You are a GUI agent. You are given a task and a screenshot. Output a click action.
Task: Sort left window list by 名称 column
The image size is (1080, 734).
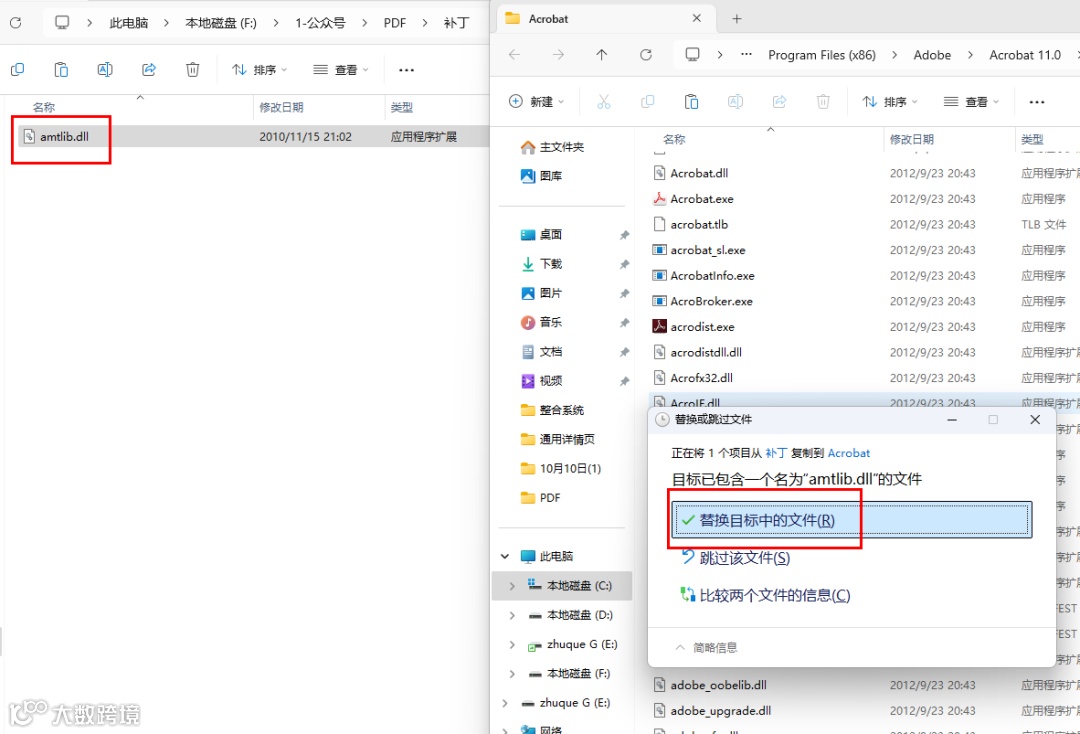coord(43,107)
